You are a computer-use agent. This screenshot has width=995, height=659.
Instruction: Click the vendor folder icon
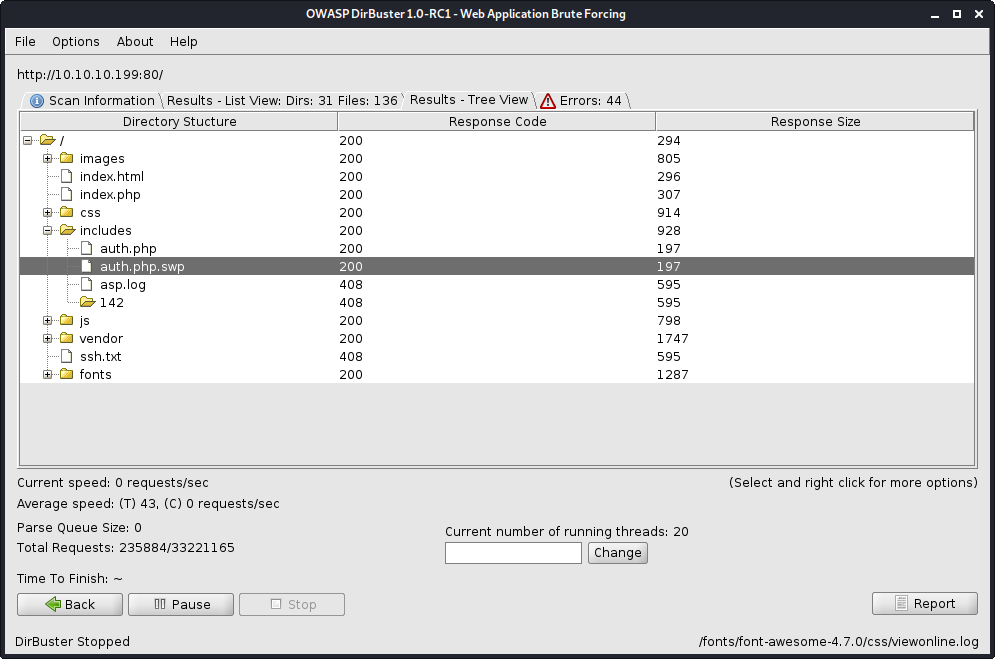point(66,338)
